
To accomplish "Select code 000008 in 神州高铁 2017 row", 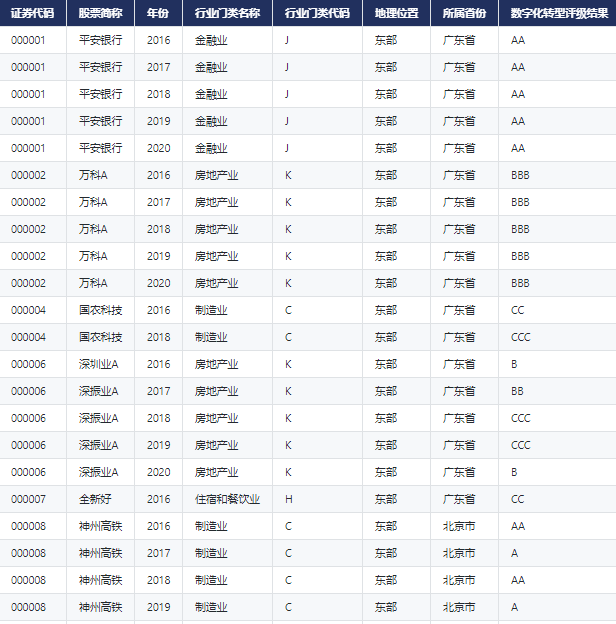I will click(x=28, y=553).
